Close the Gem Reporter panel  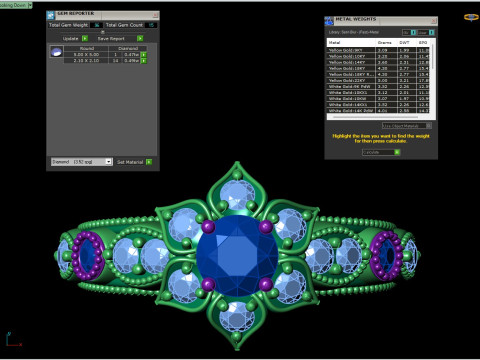tap(155, 15)
